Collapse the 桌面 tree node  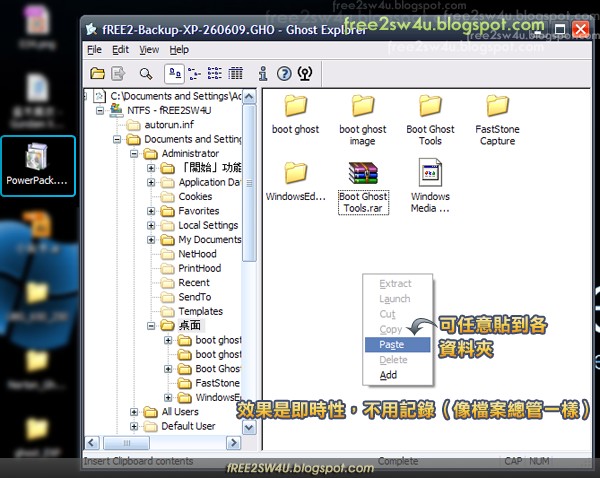point(151,326)
